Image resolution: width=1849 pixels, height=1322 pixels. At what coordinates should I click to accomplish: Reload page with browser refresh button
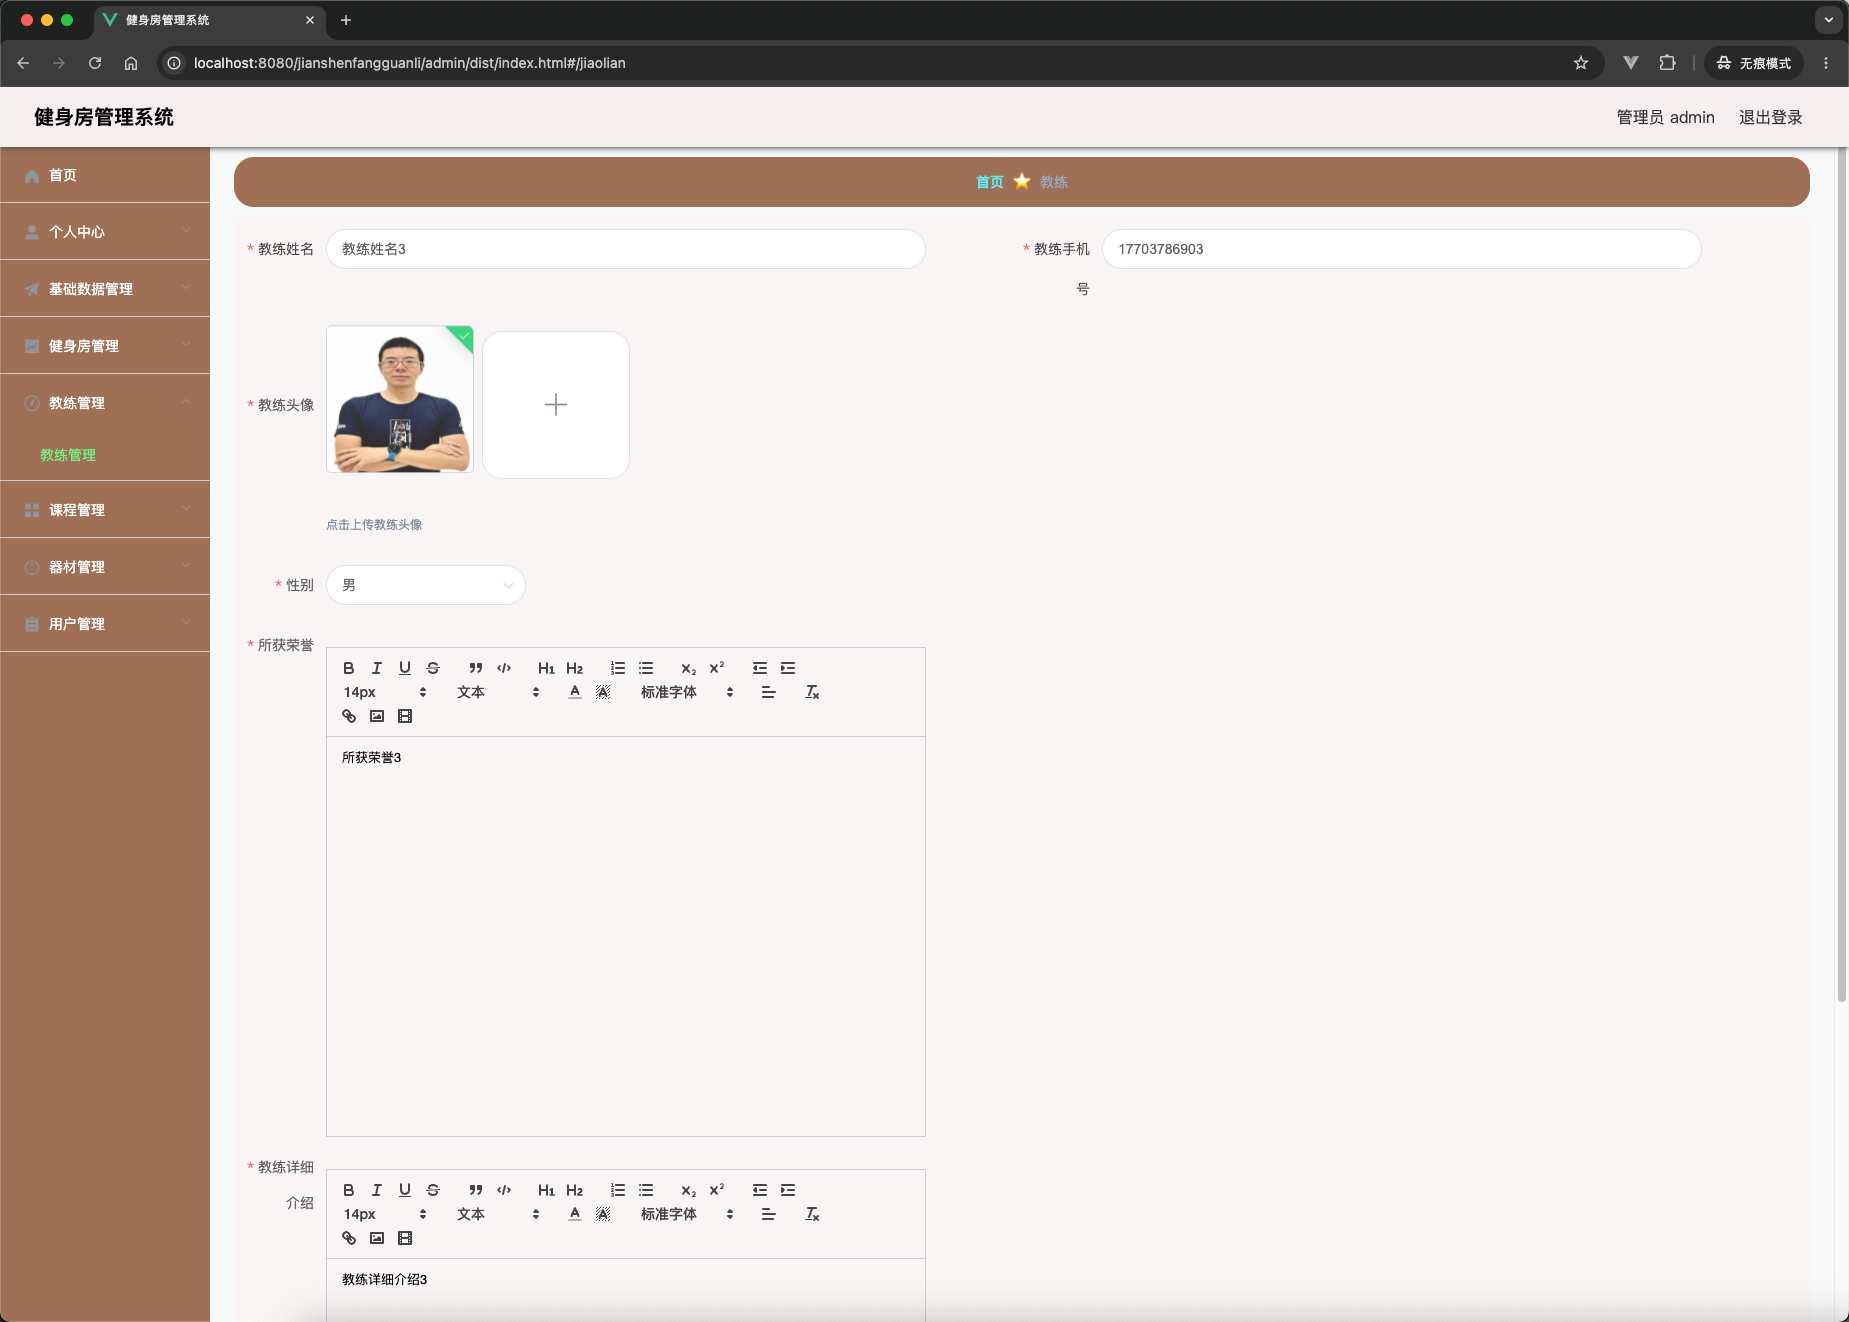(x=95, y=63)
